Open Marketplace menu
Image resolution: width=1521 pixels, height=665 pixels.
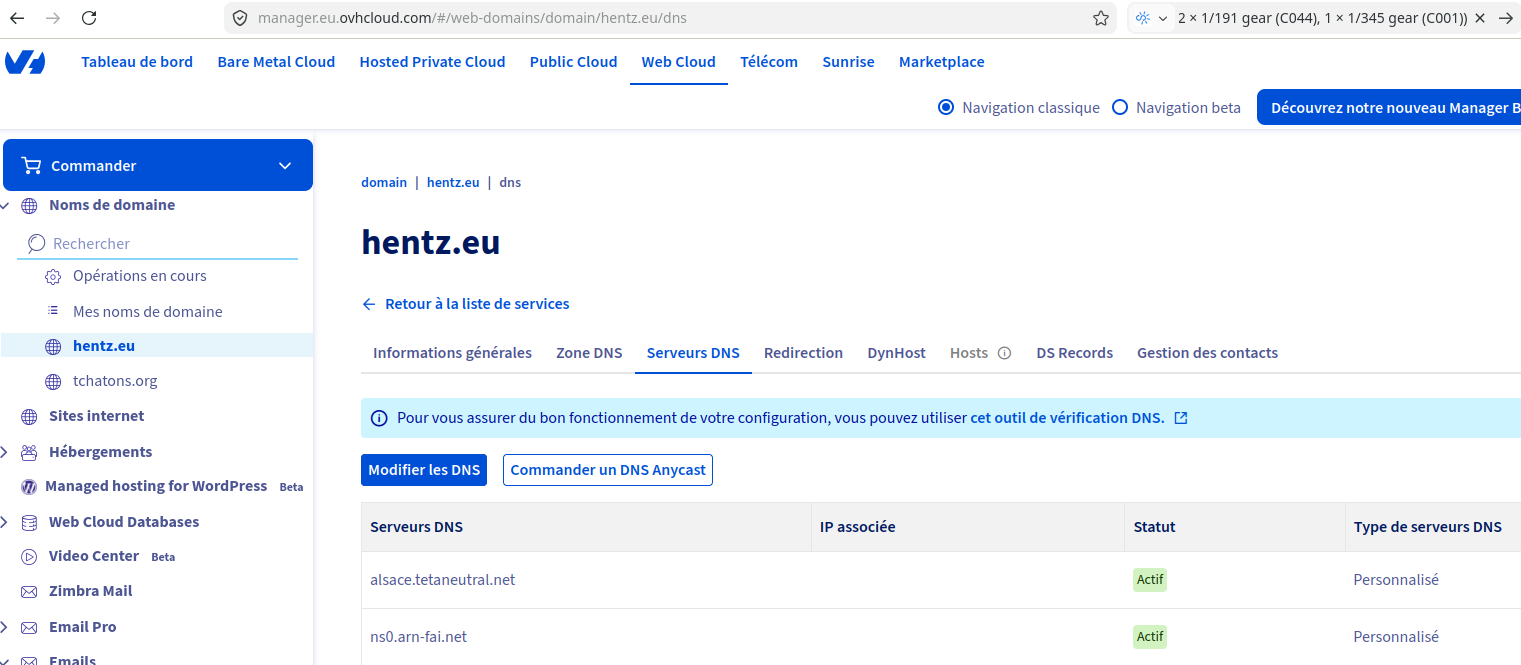pyautogui.click(x=941, y=62)
